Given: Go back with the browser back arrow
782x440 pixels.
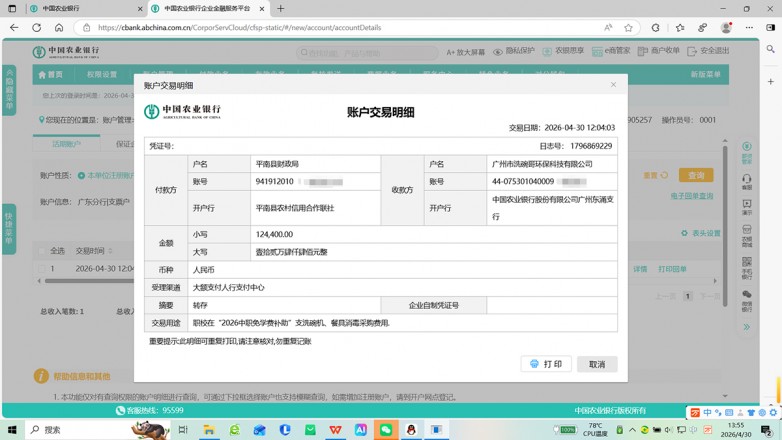Looking at the screenshot, I should click(x=14, y=28).
